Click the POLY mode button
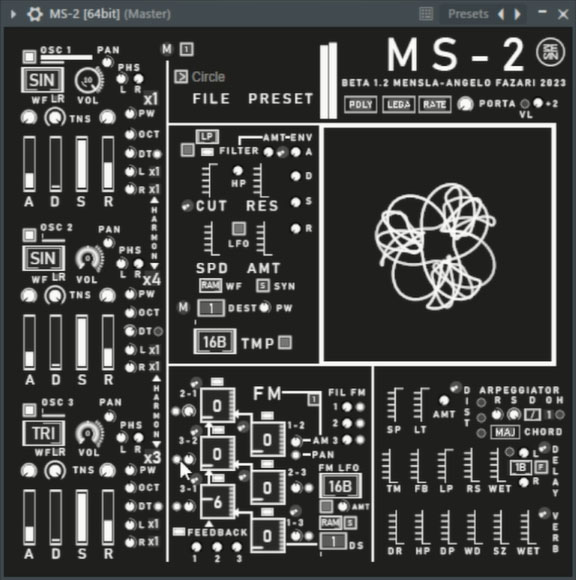 pyautogui.click(x=361, y=105)
